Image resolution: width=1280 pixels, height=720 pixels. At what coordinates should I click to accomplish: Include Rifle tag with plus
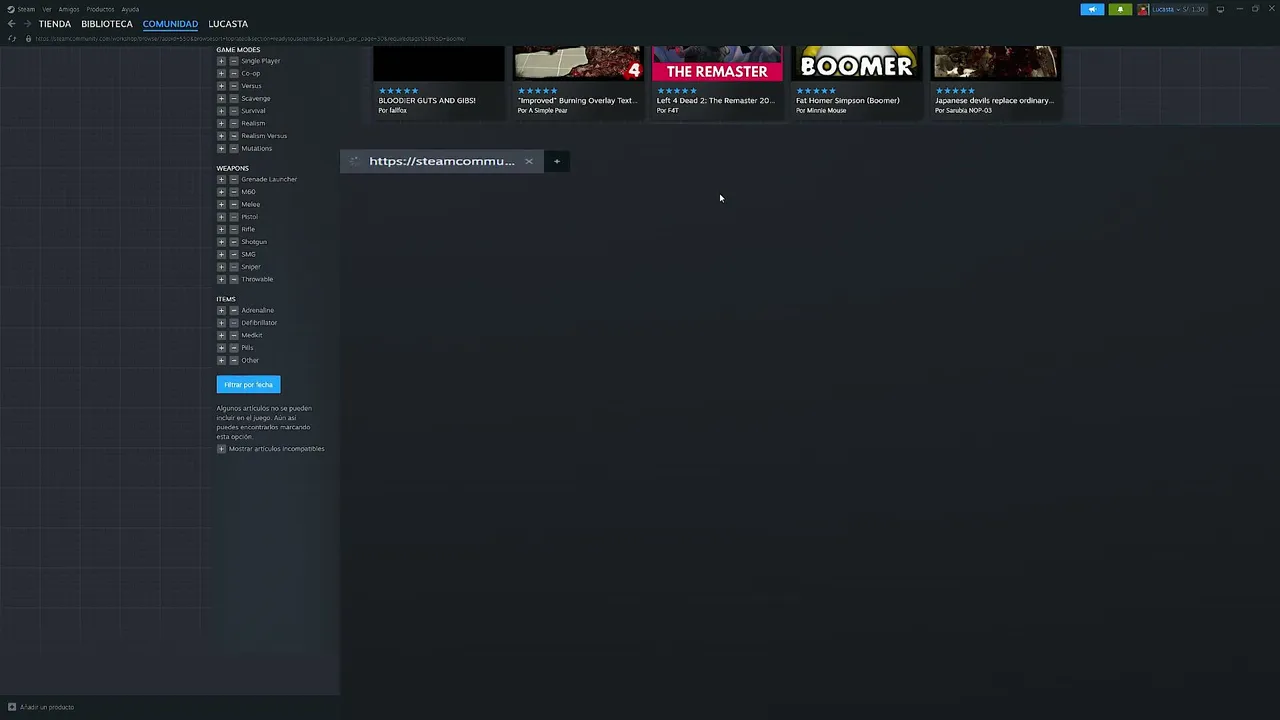point(221,229)
